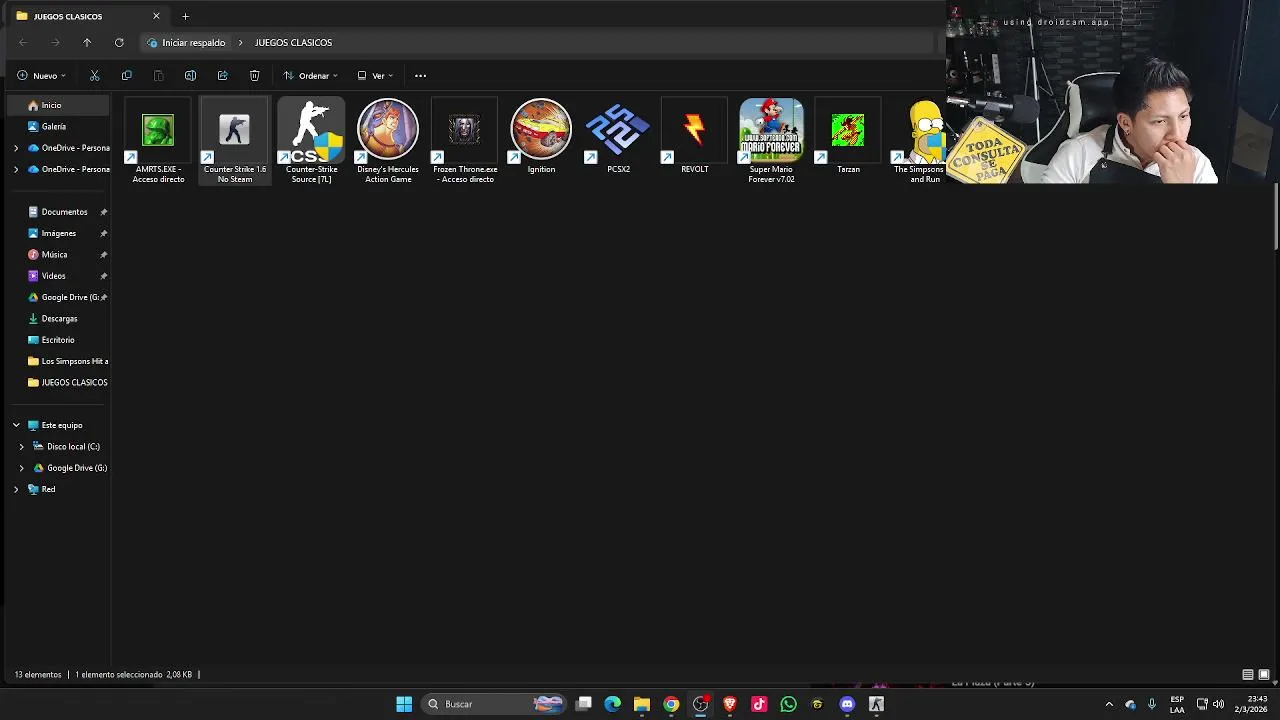The height and width of the screenshot is (720, 1280).
Task: Click the Delete trash icon
Action: tap(254, 76)
